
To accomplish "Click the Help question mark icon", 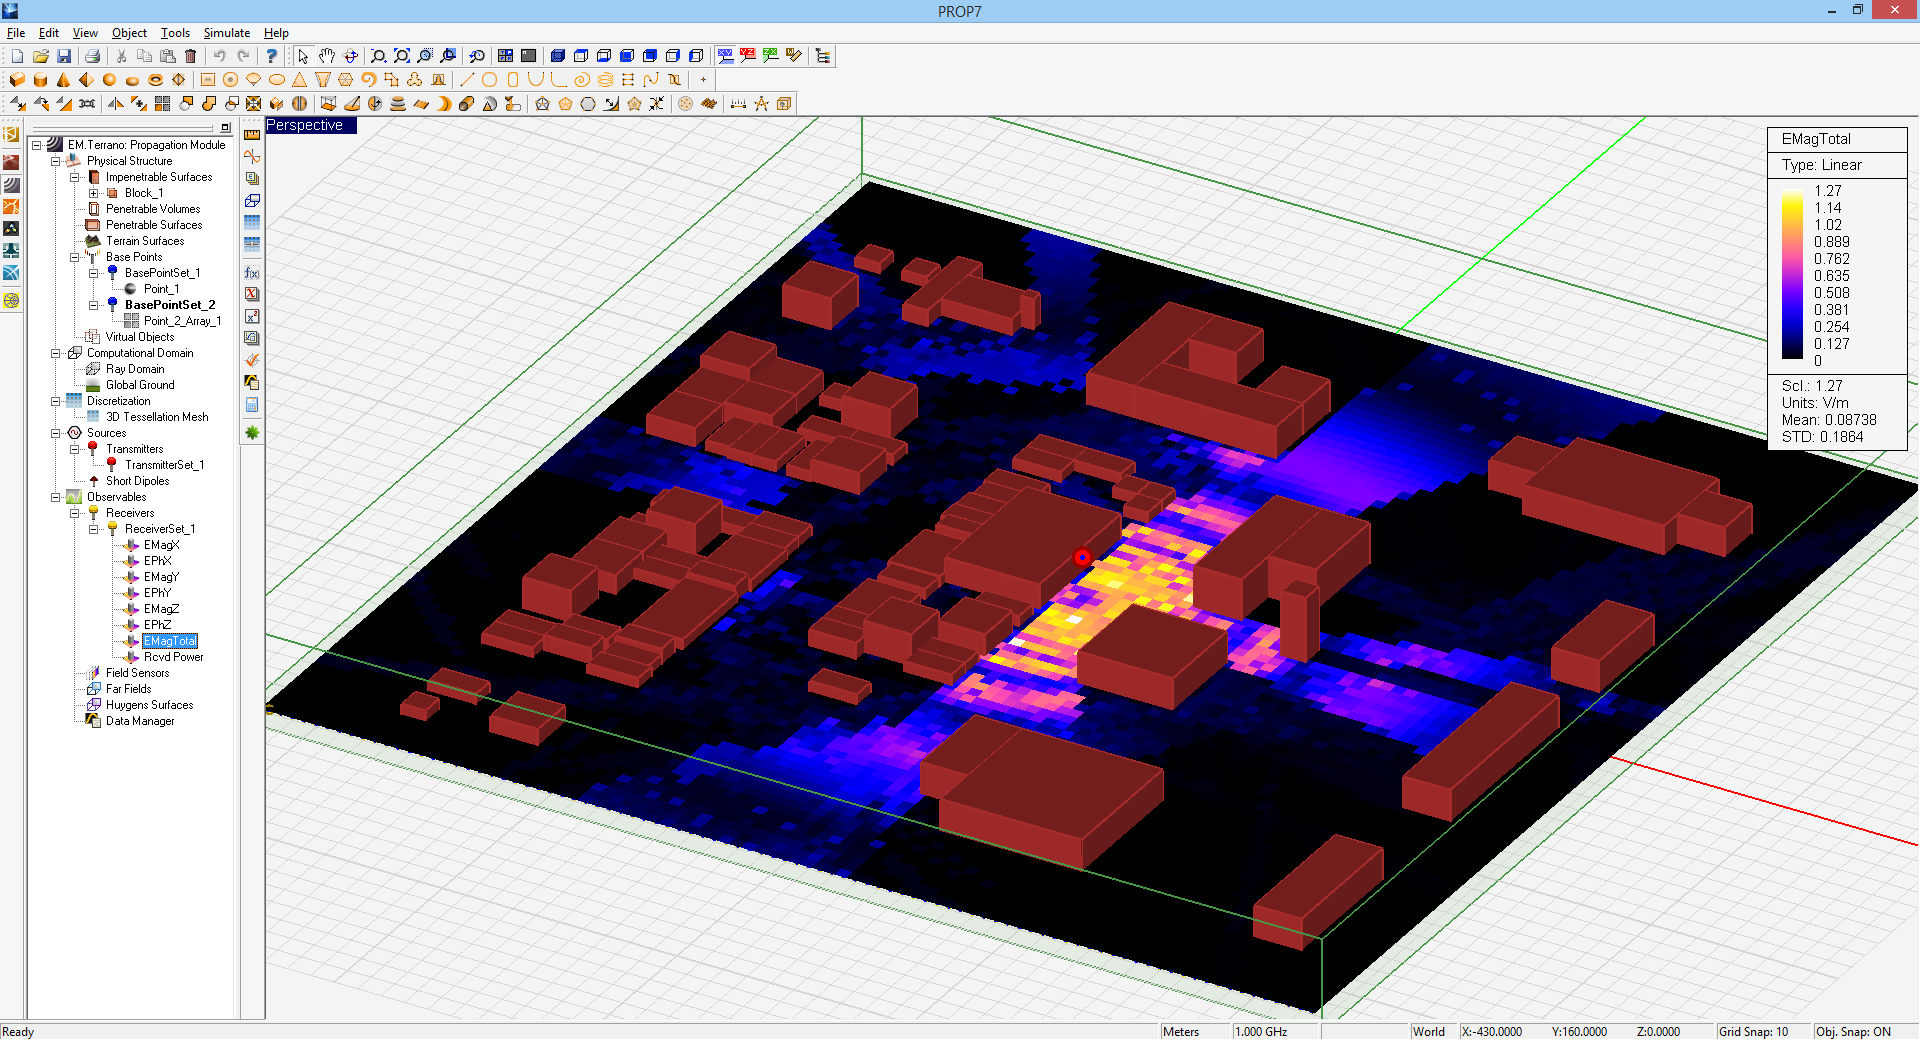I will coord(271,56).
